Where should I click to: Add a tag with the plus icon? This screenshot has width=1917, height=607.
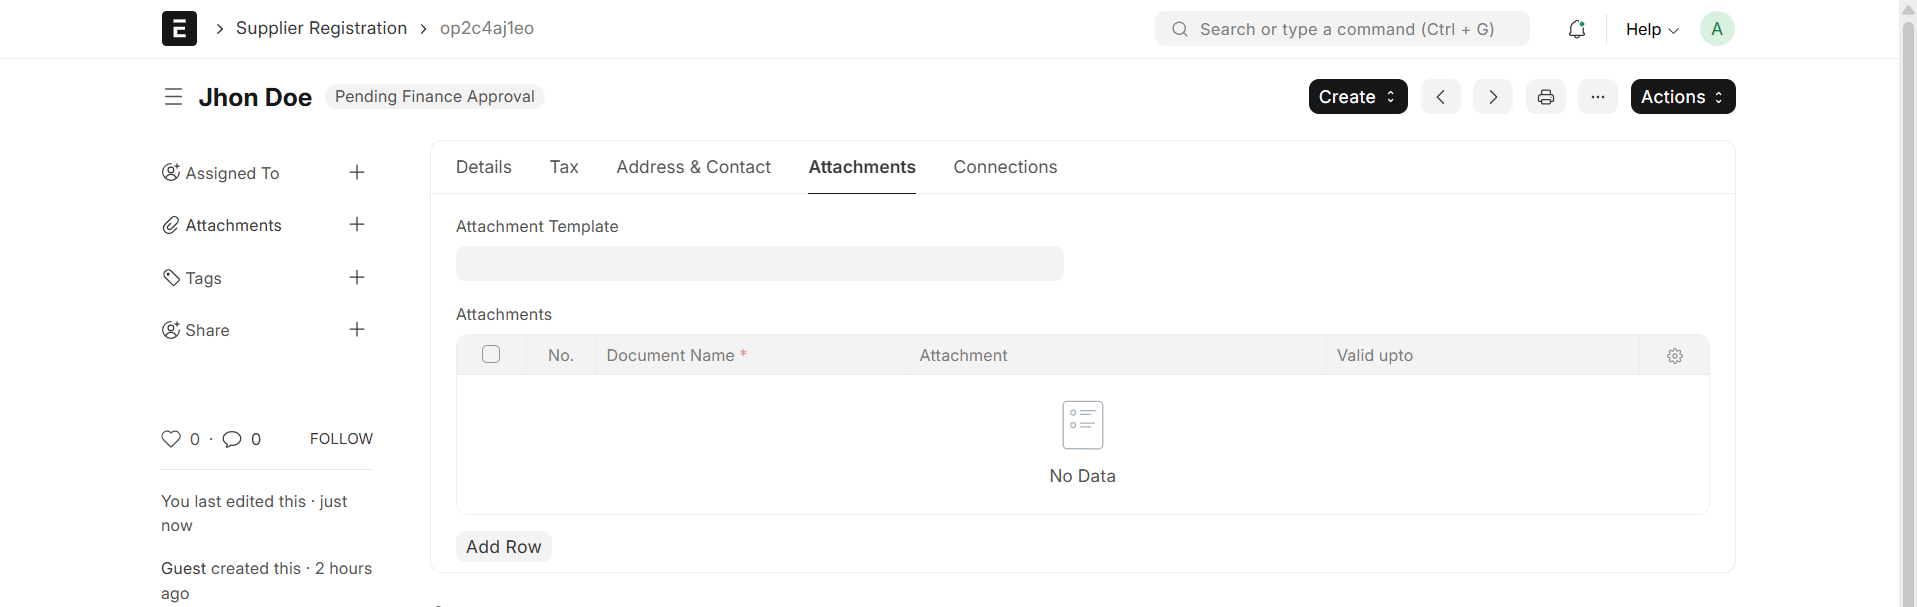357,278
